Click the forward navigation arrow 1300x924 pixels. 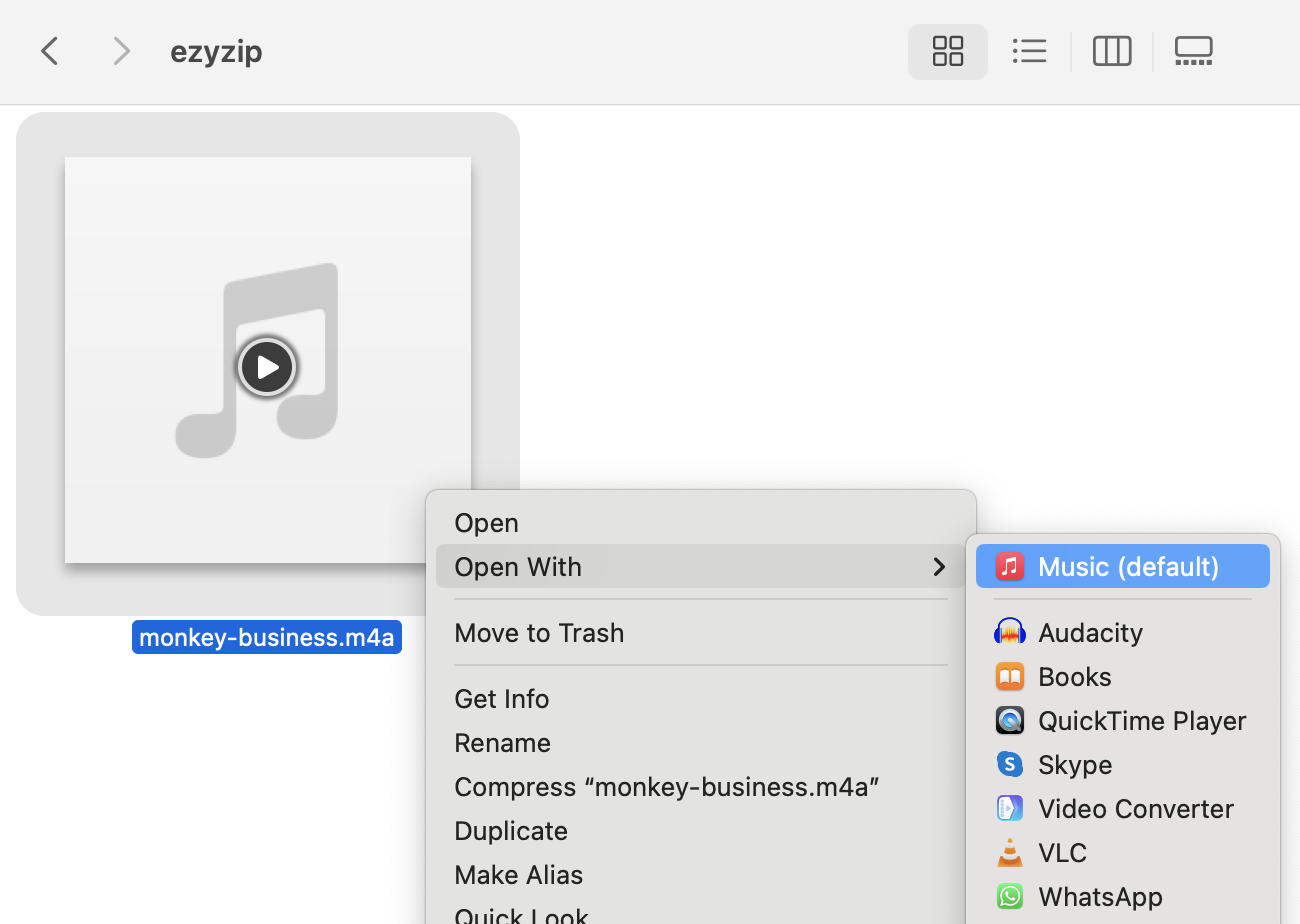[121, 51]
